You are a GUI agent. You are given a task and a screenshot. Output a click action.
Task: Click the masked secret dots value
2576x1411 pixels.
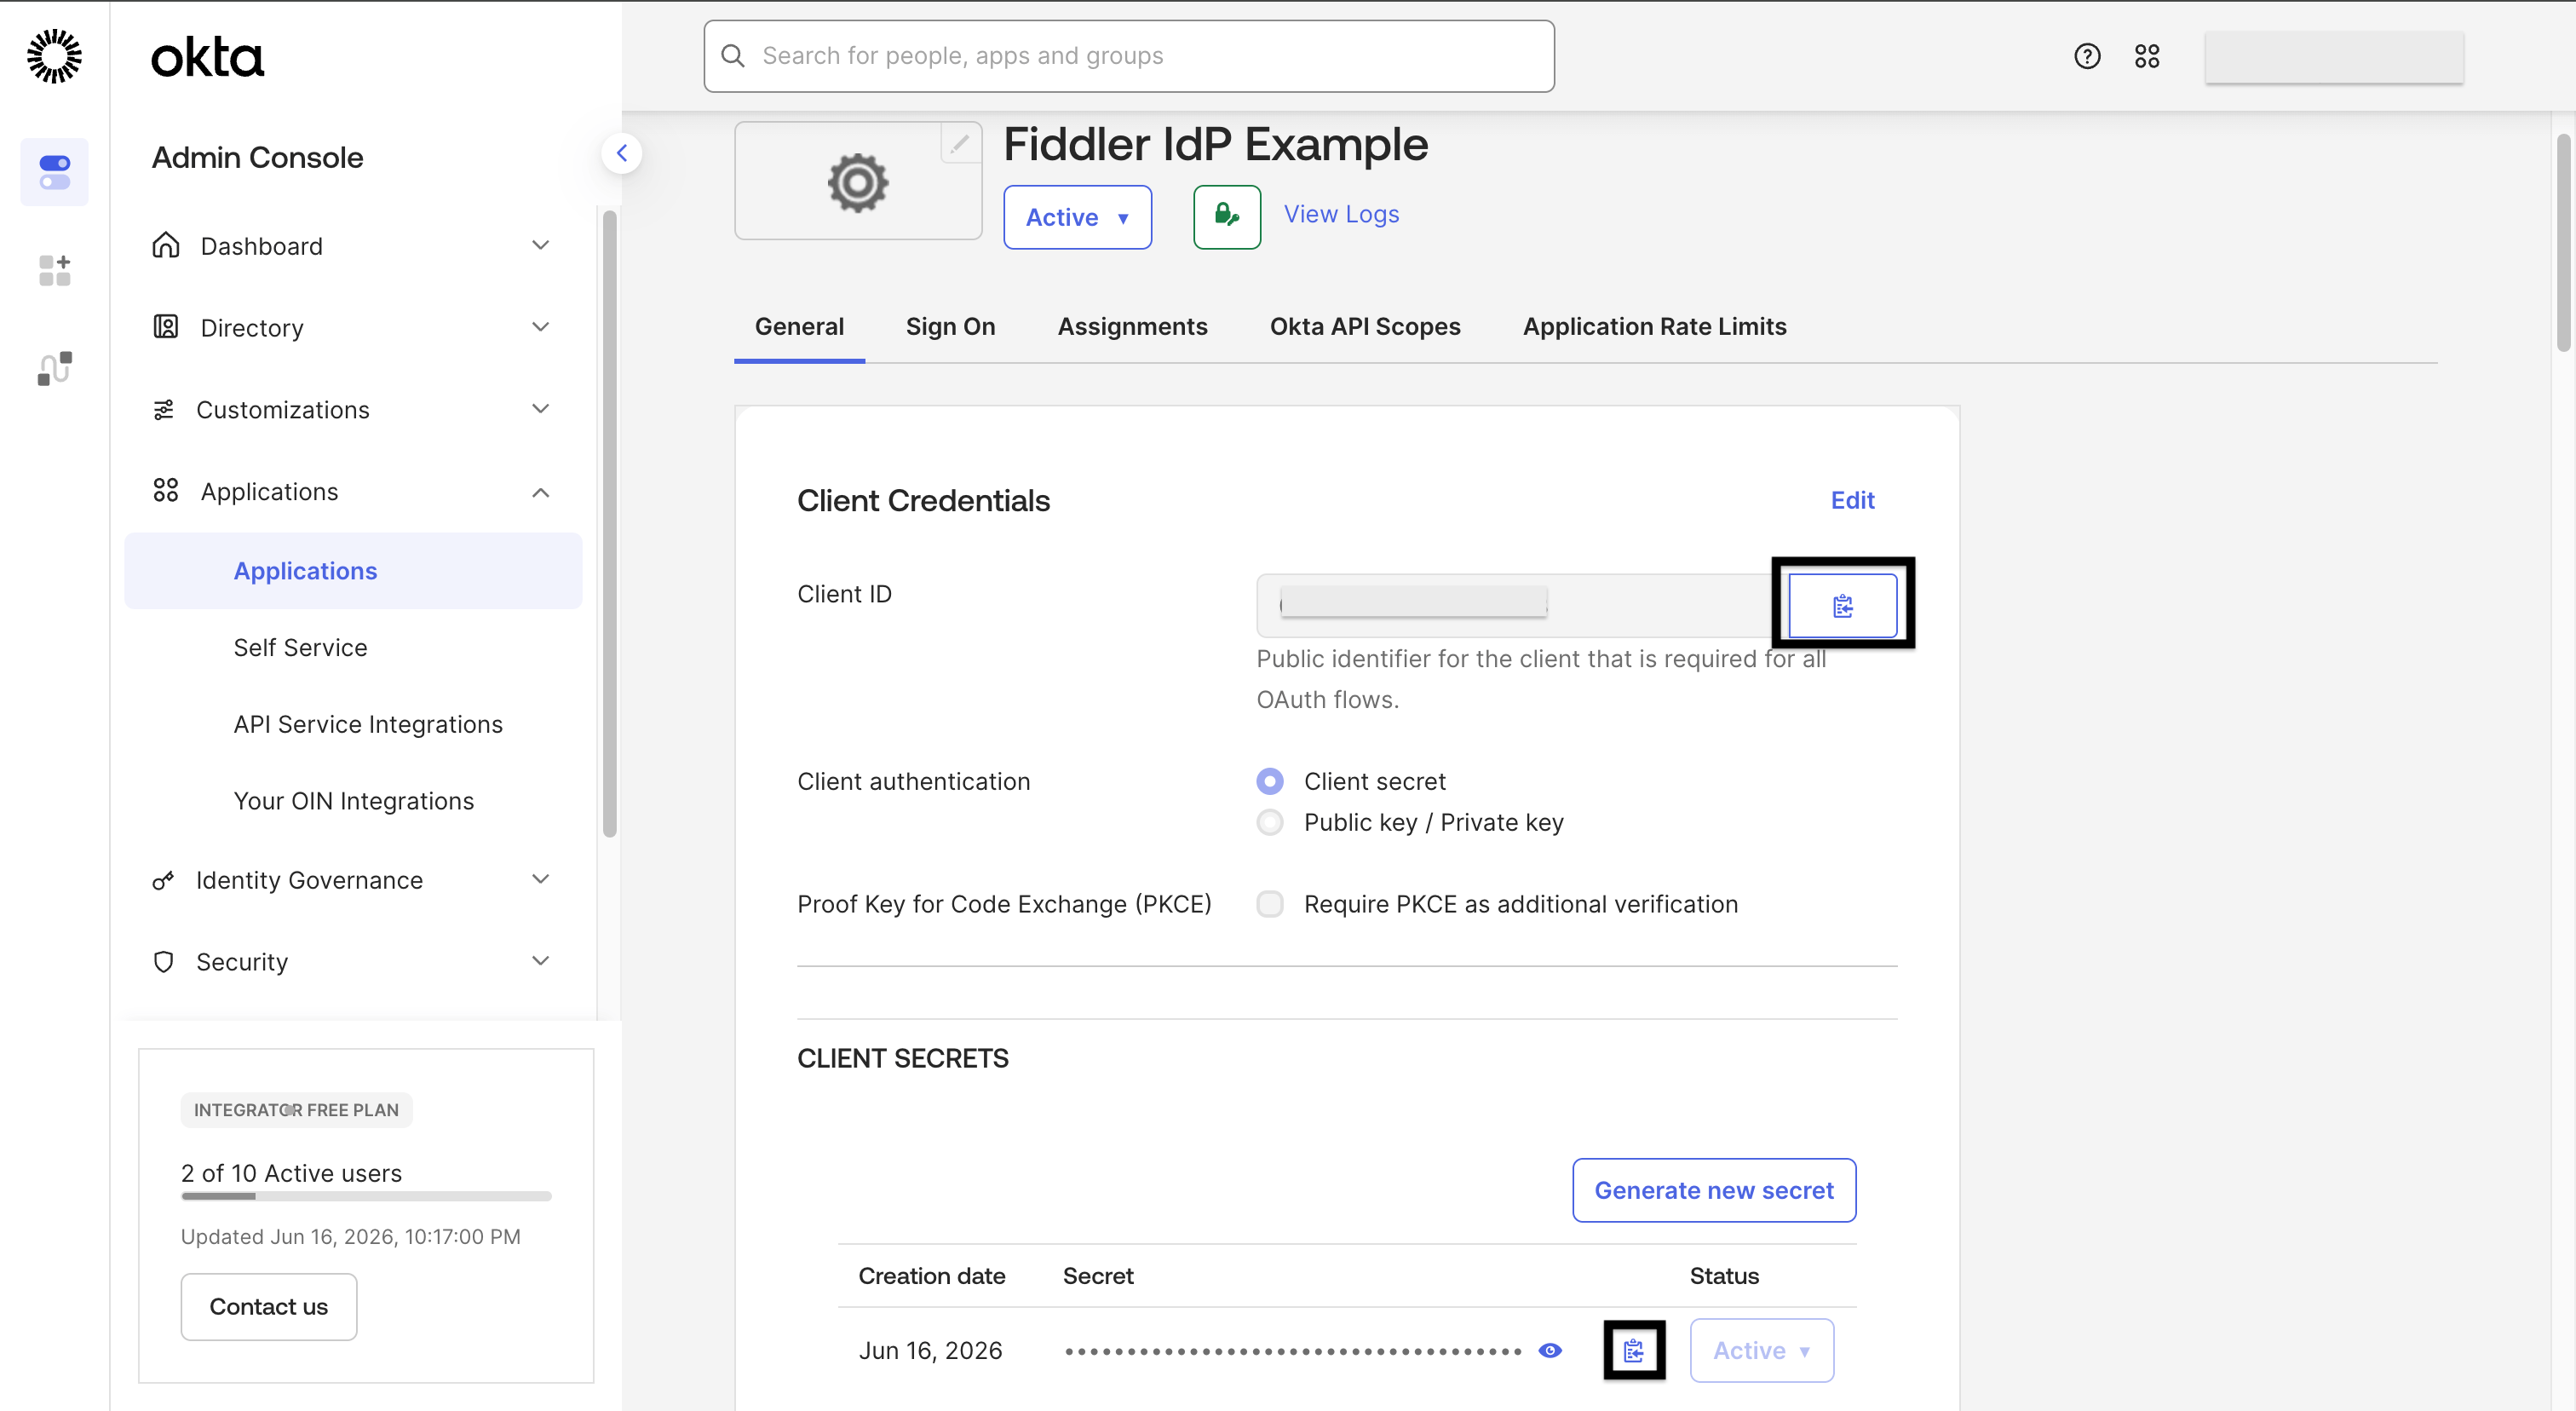tap(1293, 1351)
